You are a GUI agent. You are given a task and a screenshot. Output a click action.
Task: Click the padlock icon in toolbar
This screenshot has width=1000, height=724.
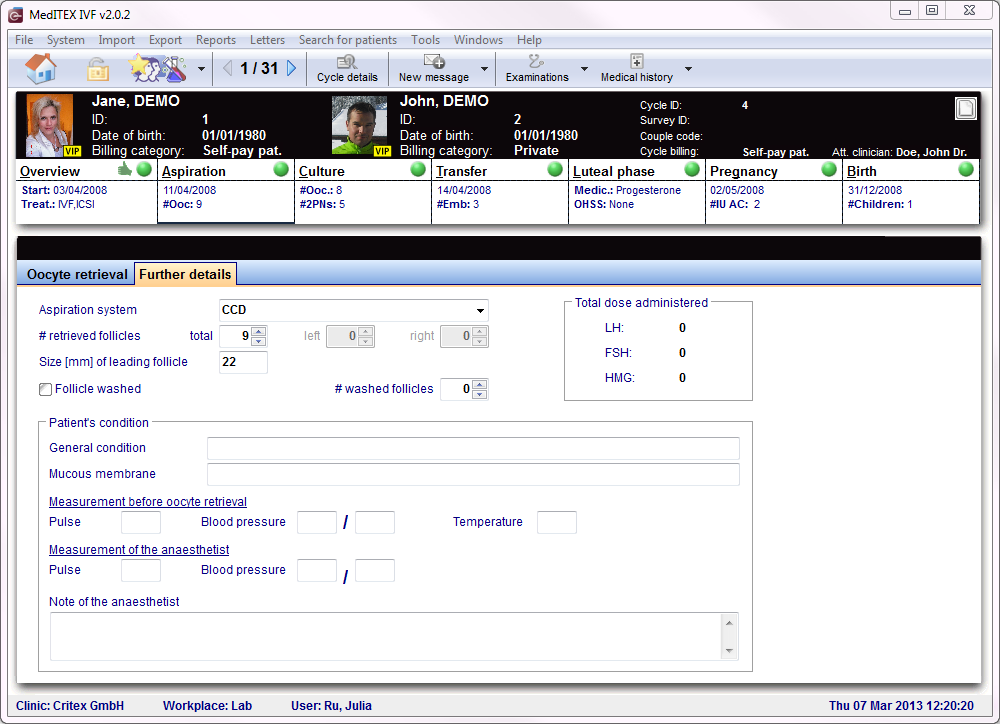pos(98,69)
